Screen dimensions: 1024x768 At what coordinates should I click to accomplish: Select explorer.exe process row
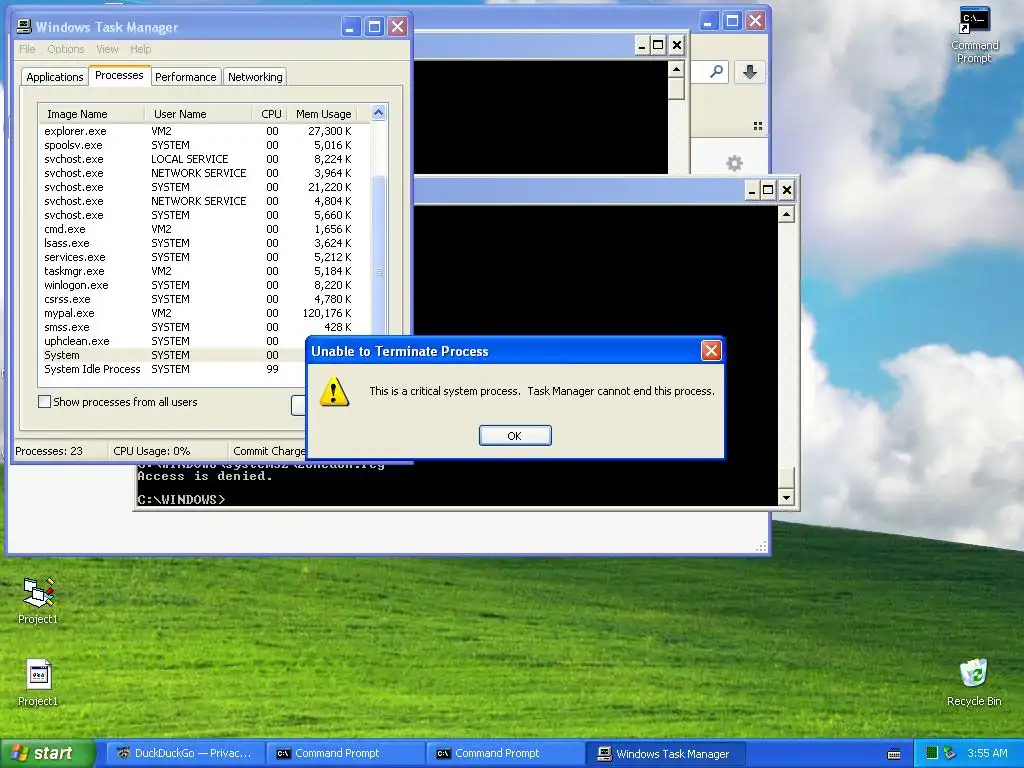click(x=204, y=131)
